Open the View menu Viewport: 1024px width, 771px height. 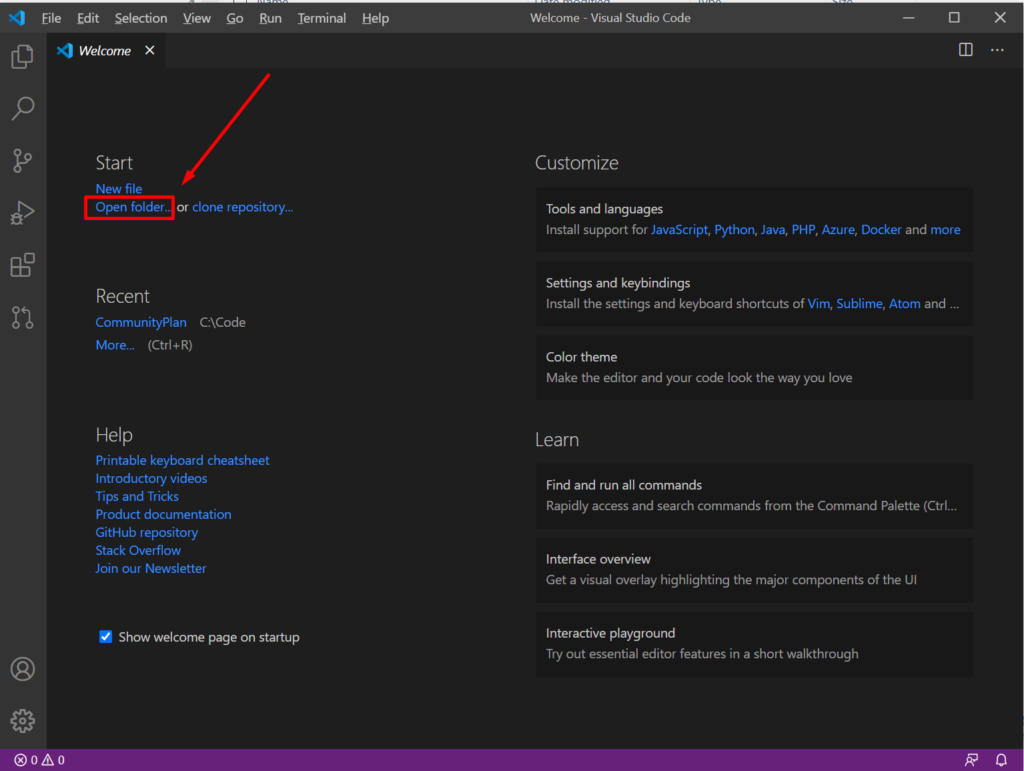197,18
